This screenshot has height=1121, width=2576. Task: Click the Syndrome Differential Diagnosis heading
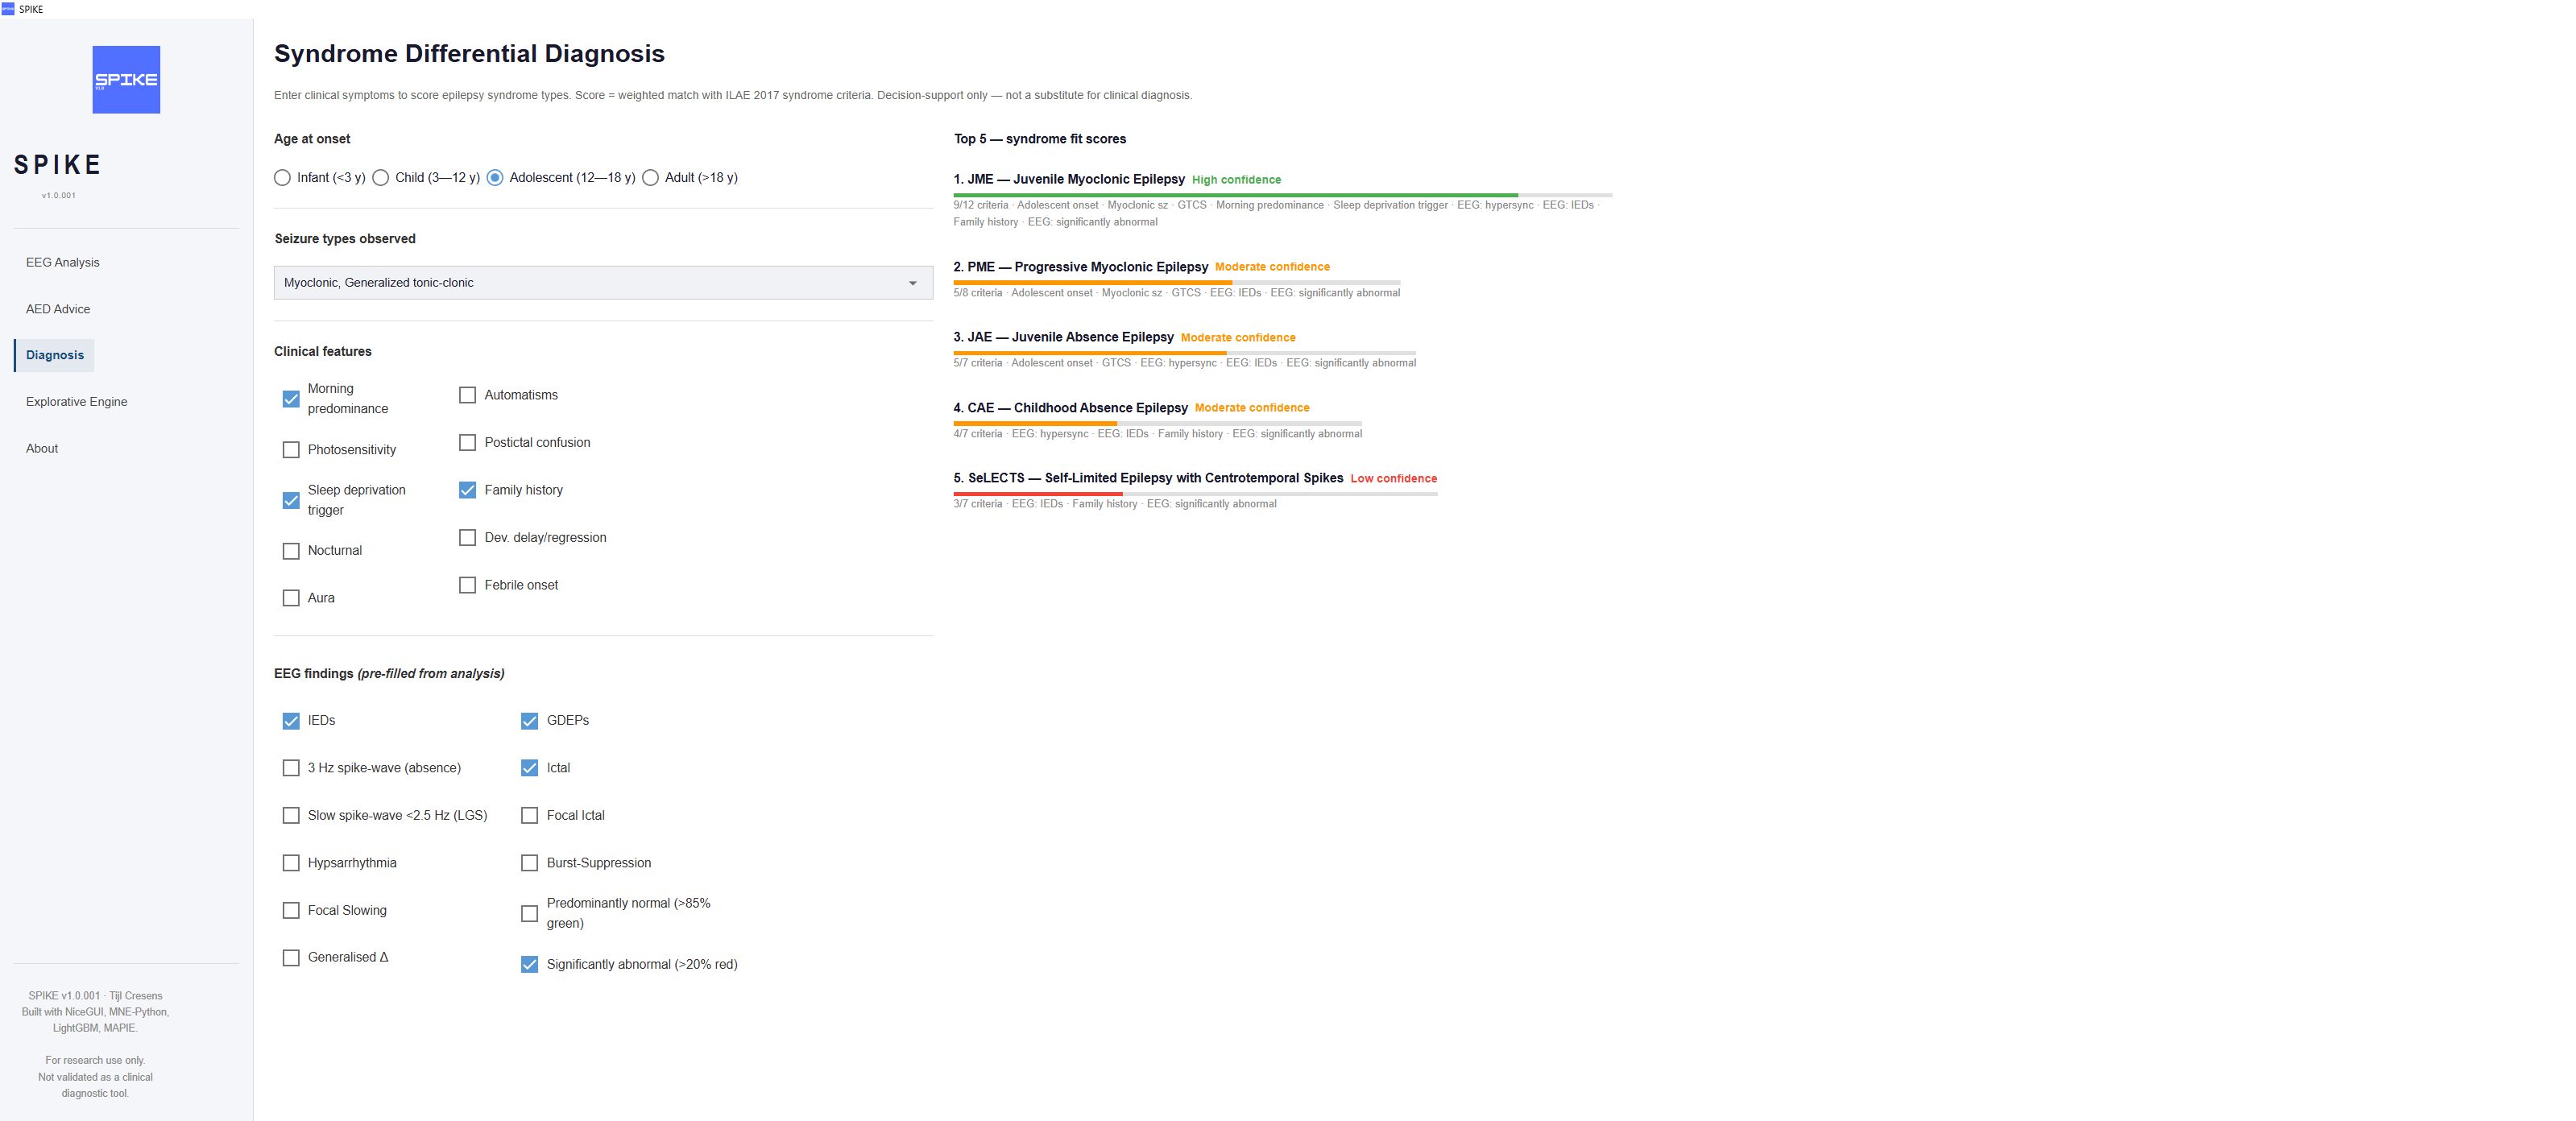point(469,54)
